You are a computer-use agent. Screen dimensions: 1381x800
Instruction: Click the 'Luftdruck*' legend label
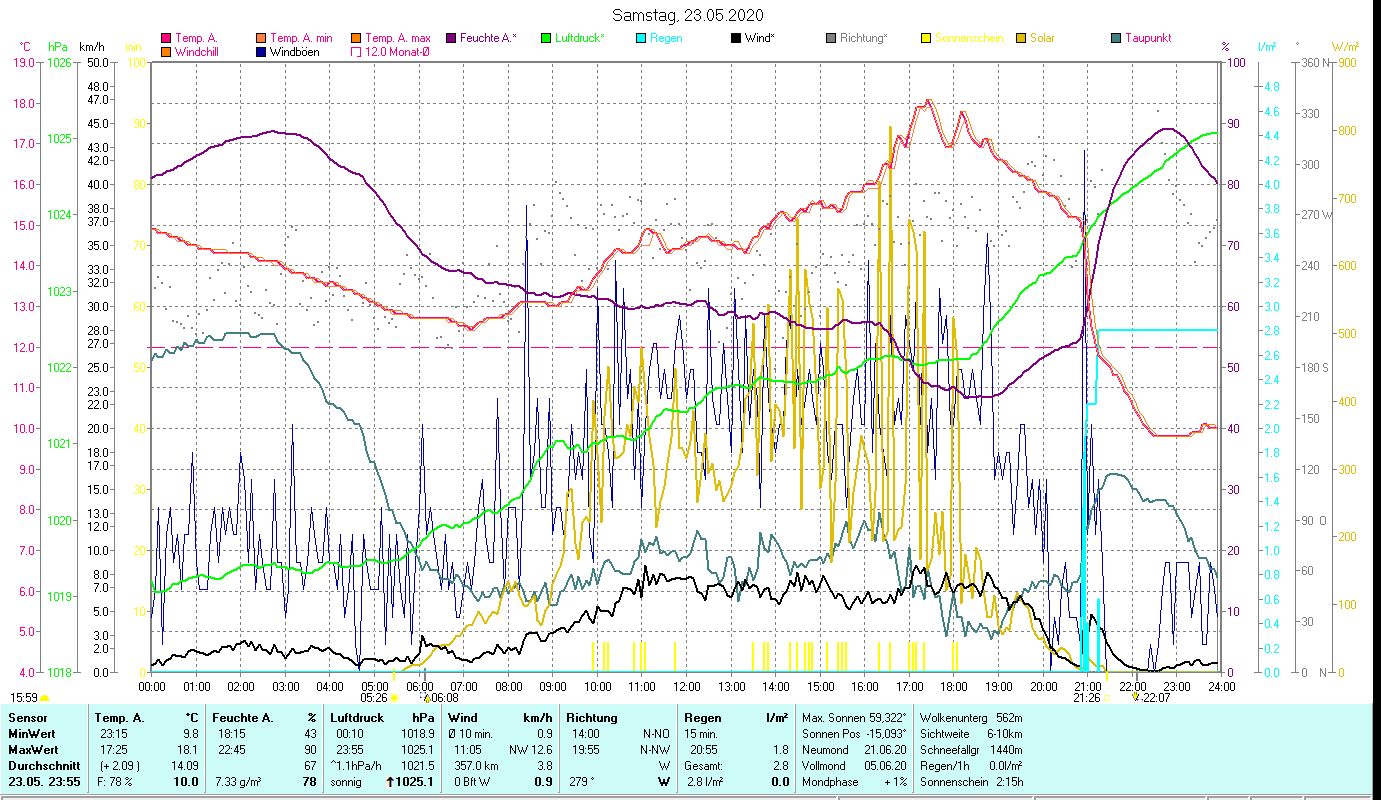(580, 38)
